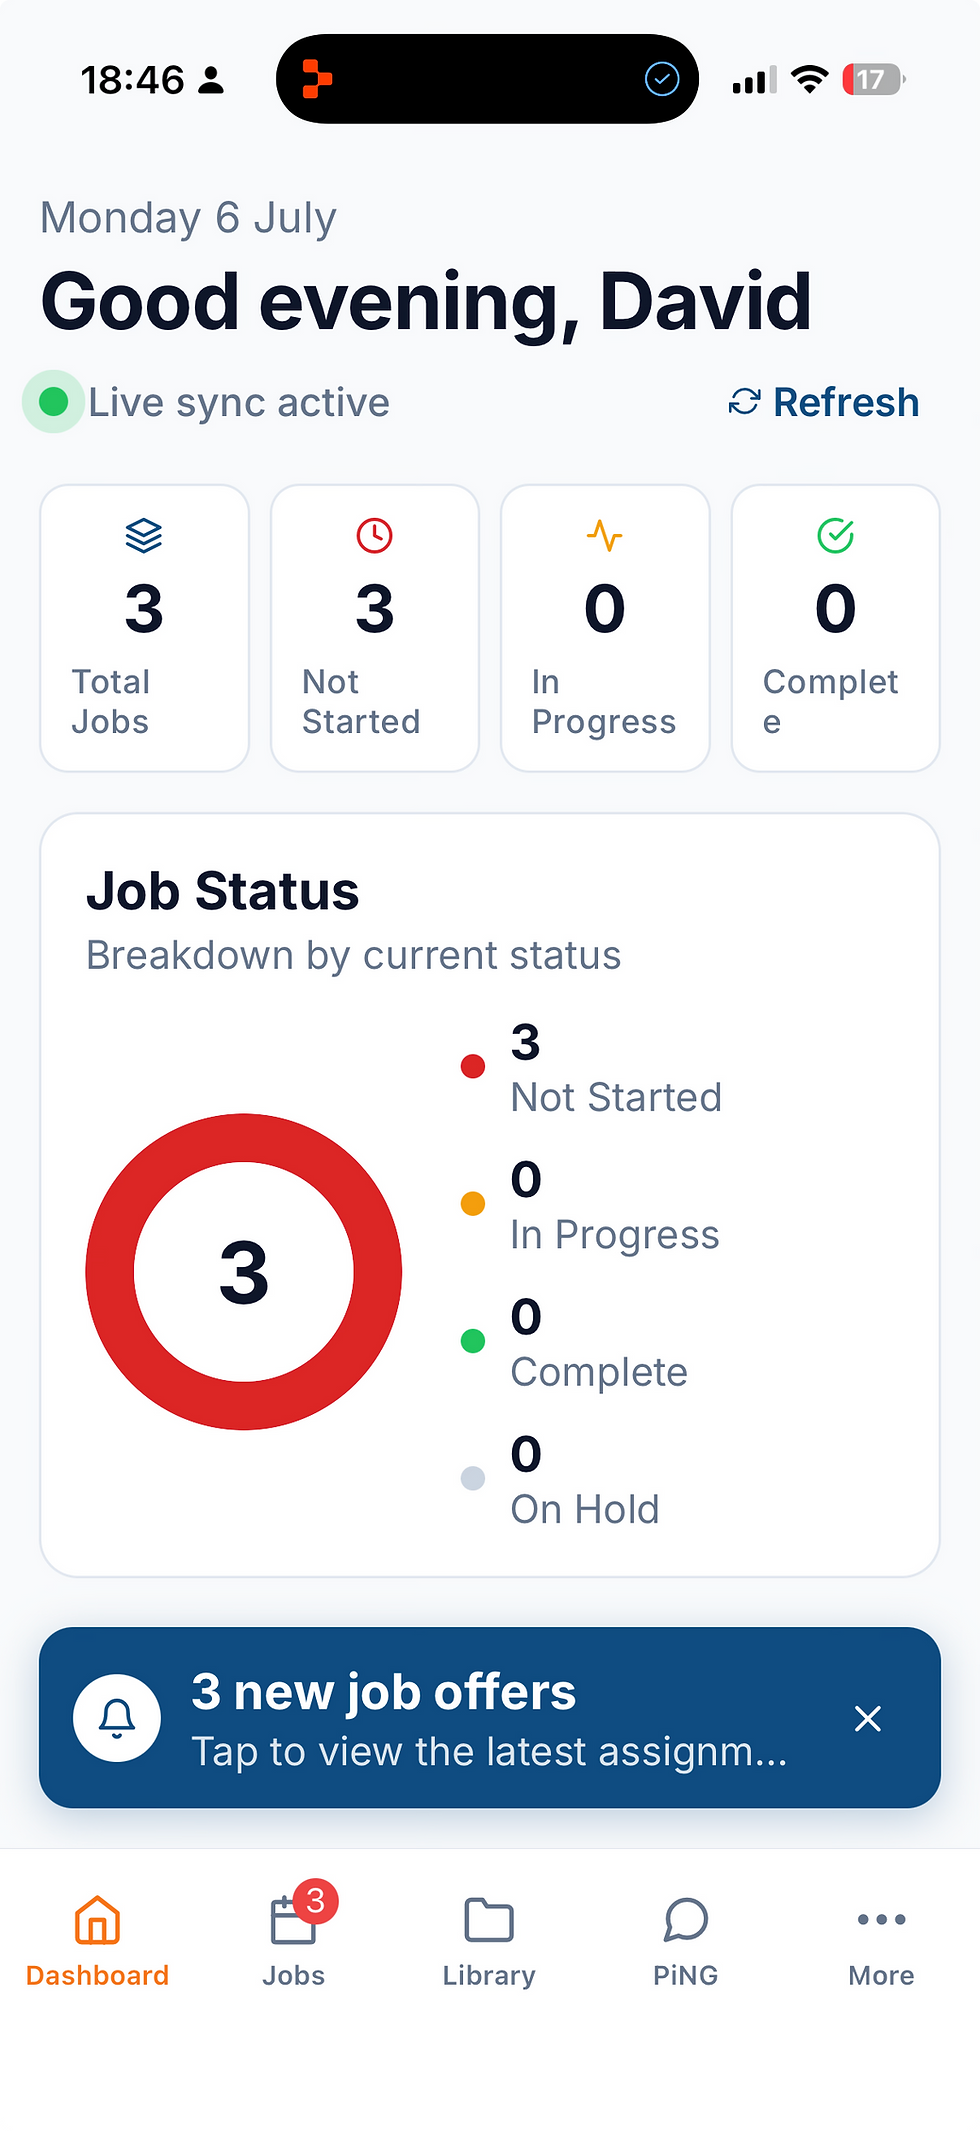Open the Dashboard home icon tab
980x2131 pixels.
tap(97, 1919)
